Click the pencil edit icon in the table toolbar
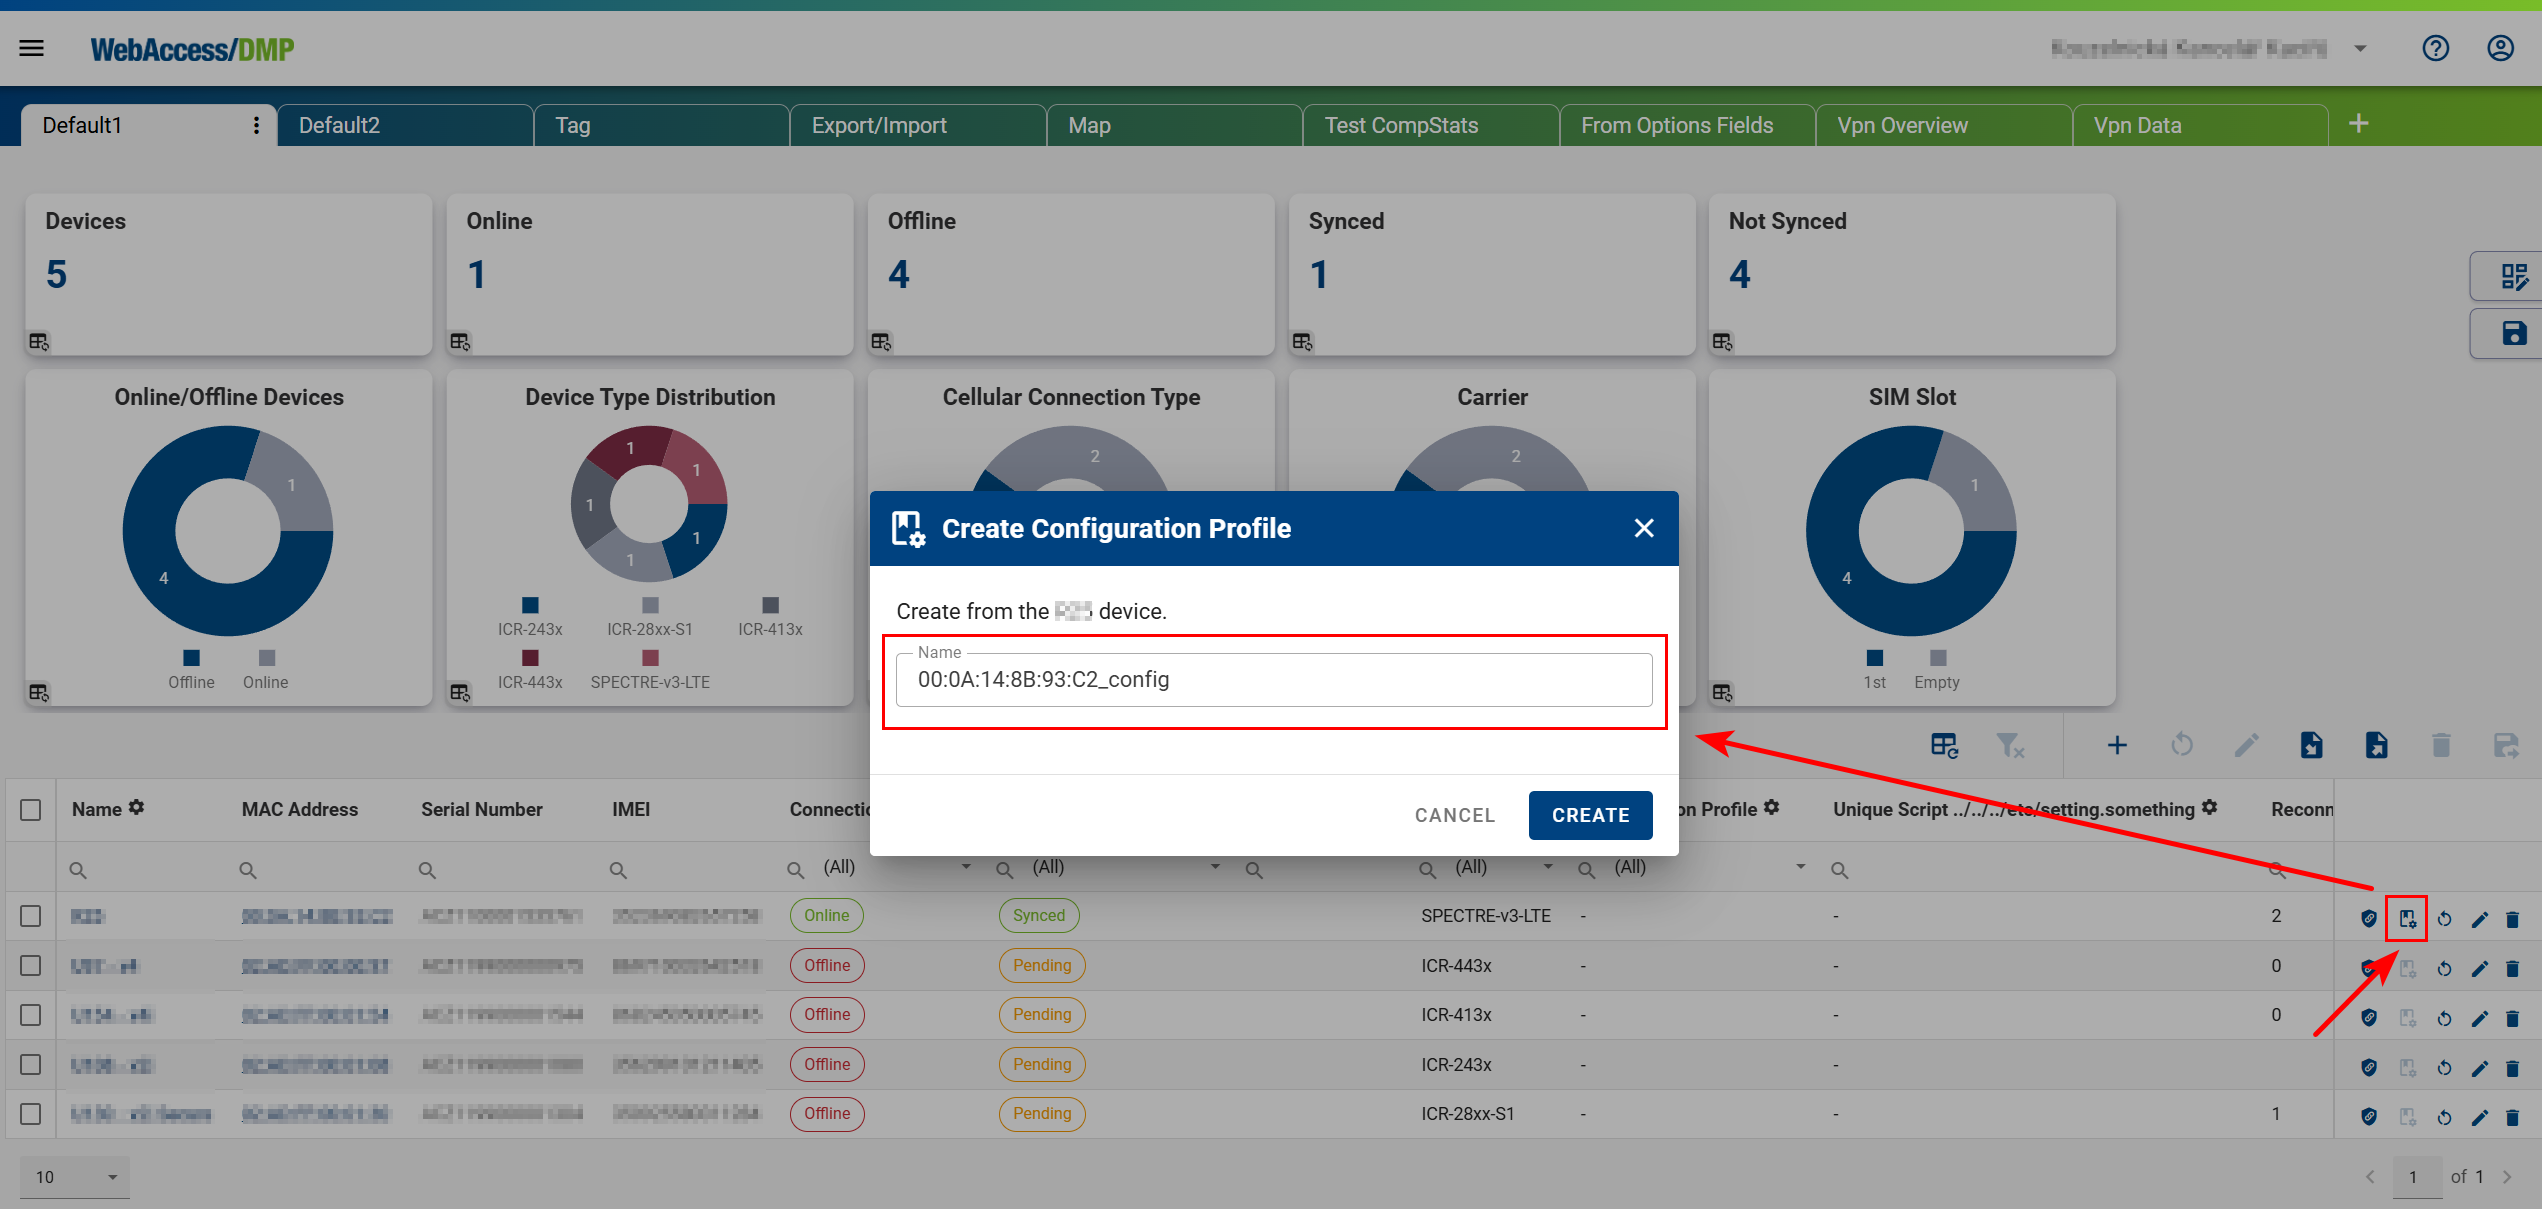 tap(2246, 745)
